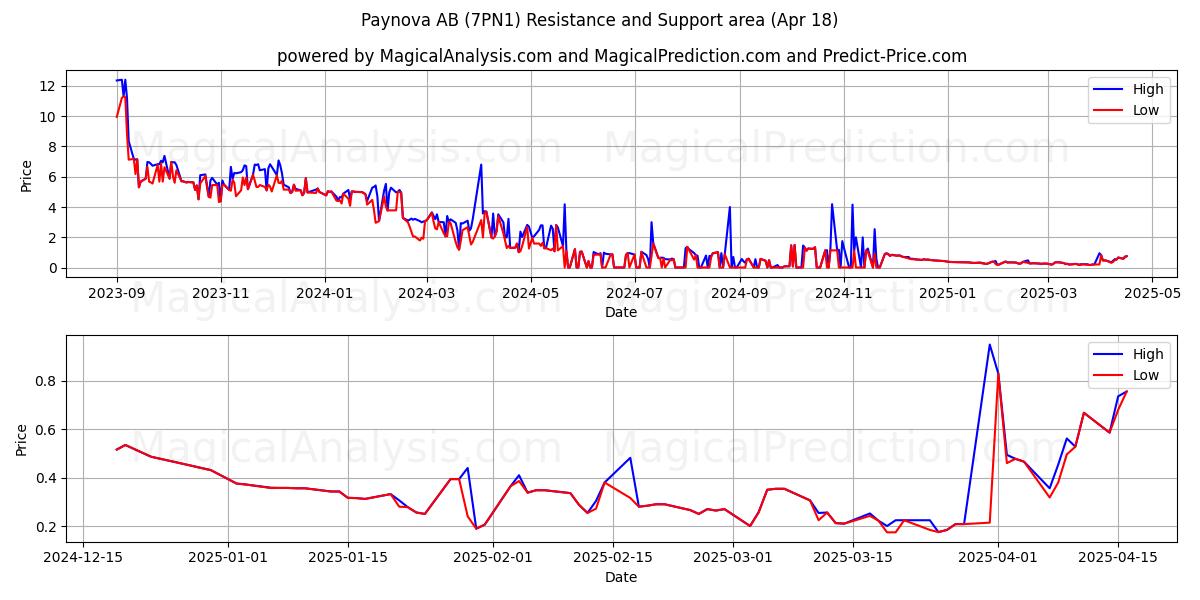This screenshot has height=600, width=1200.
Task: Click 'Low' in the top chart legend
Action: click(1146, 110)
